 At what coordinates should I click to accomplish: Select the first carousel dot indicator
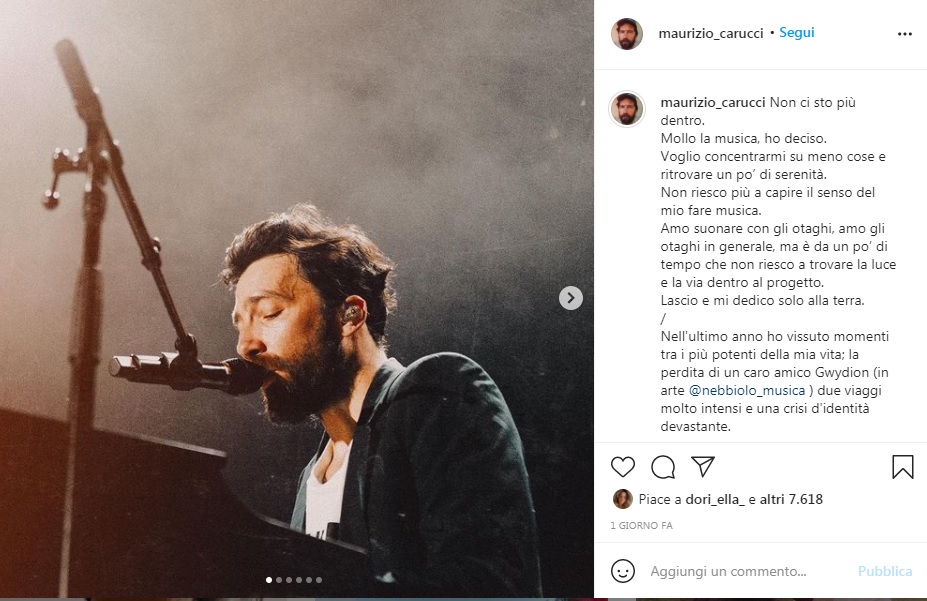(268, 578)
